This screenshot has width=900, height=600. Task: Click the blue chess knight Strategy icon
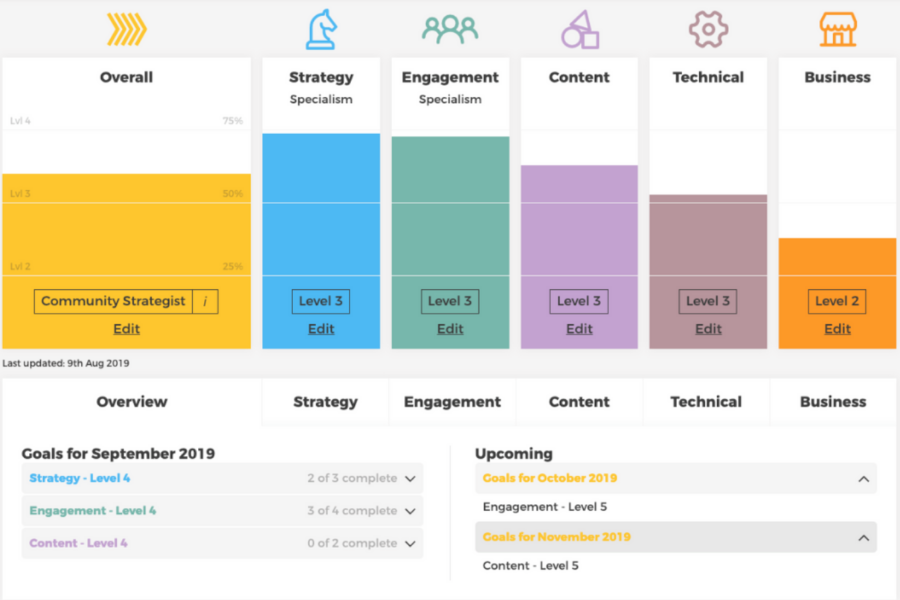[x=321, y=30]
